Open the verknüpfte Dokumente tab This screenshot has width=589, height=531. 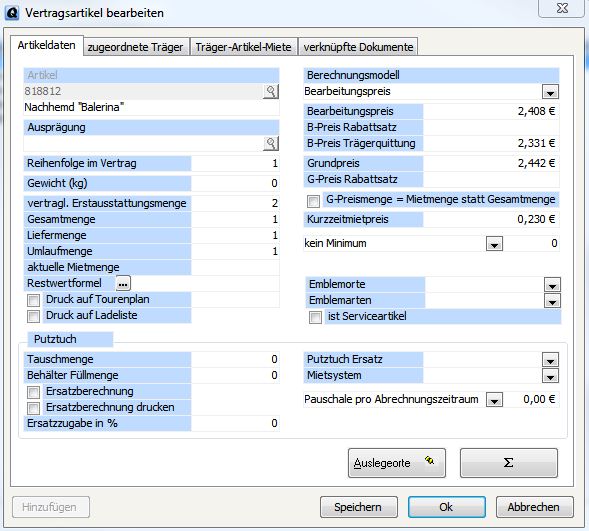tap(358, 47)
